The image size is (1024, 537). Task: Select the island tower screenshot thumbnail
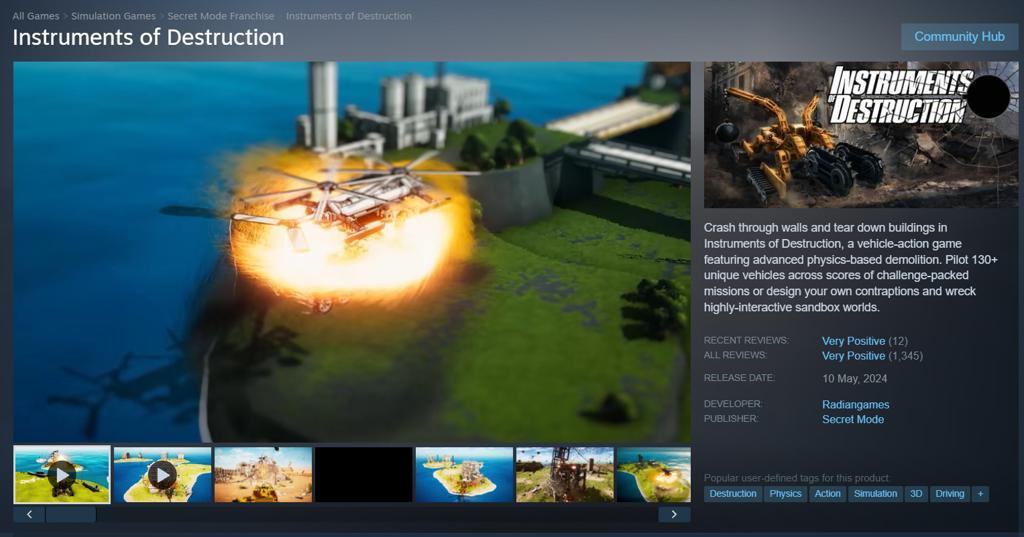pyautogui.click(x=464, y=474)
